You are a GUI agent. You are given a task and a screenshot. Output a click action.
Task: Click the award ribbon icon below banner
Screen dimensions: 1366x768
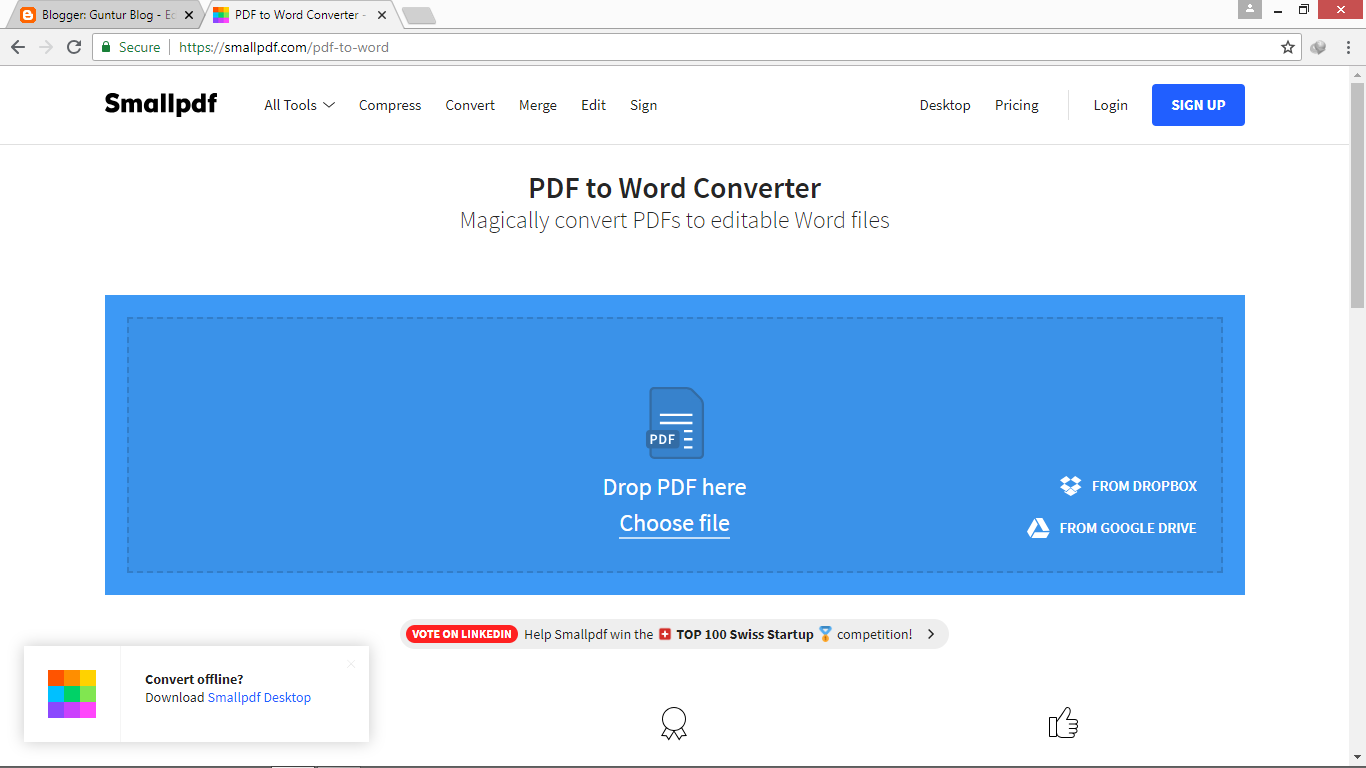pyautogui.click(x=675, y=724)
